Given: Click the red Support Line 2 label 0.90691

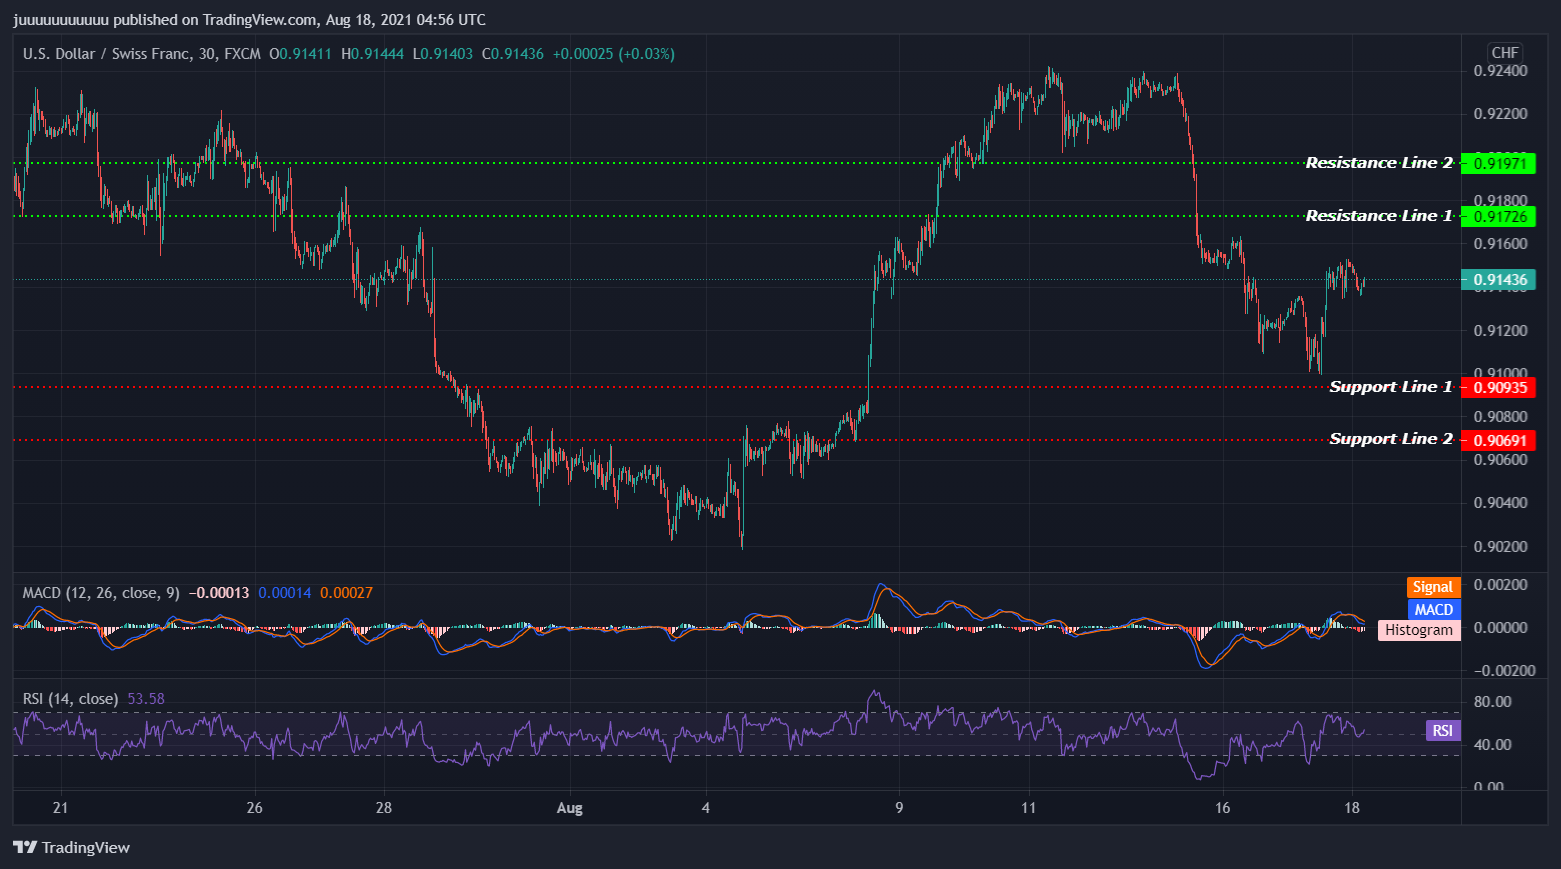Looking at the screenshot, I should click(x=1499, y=439).
